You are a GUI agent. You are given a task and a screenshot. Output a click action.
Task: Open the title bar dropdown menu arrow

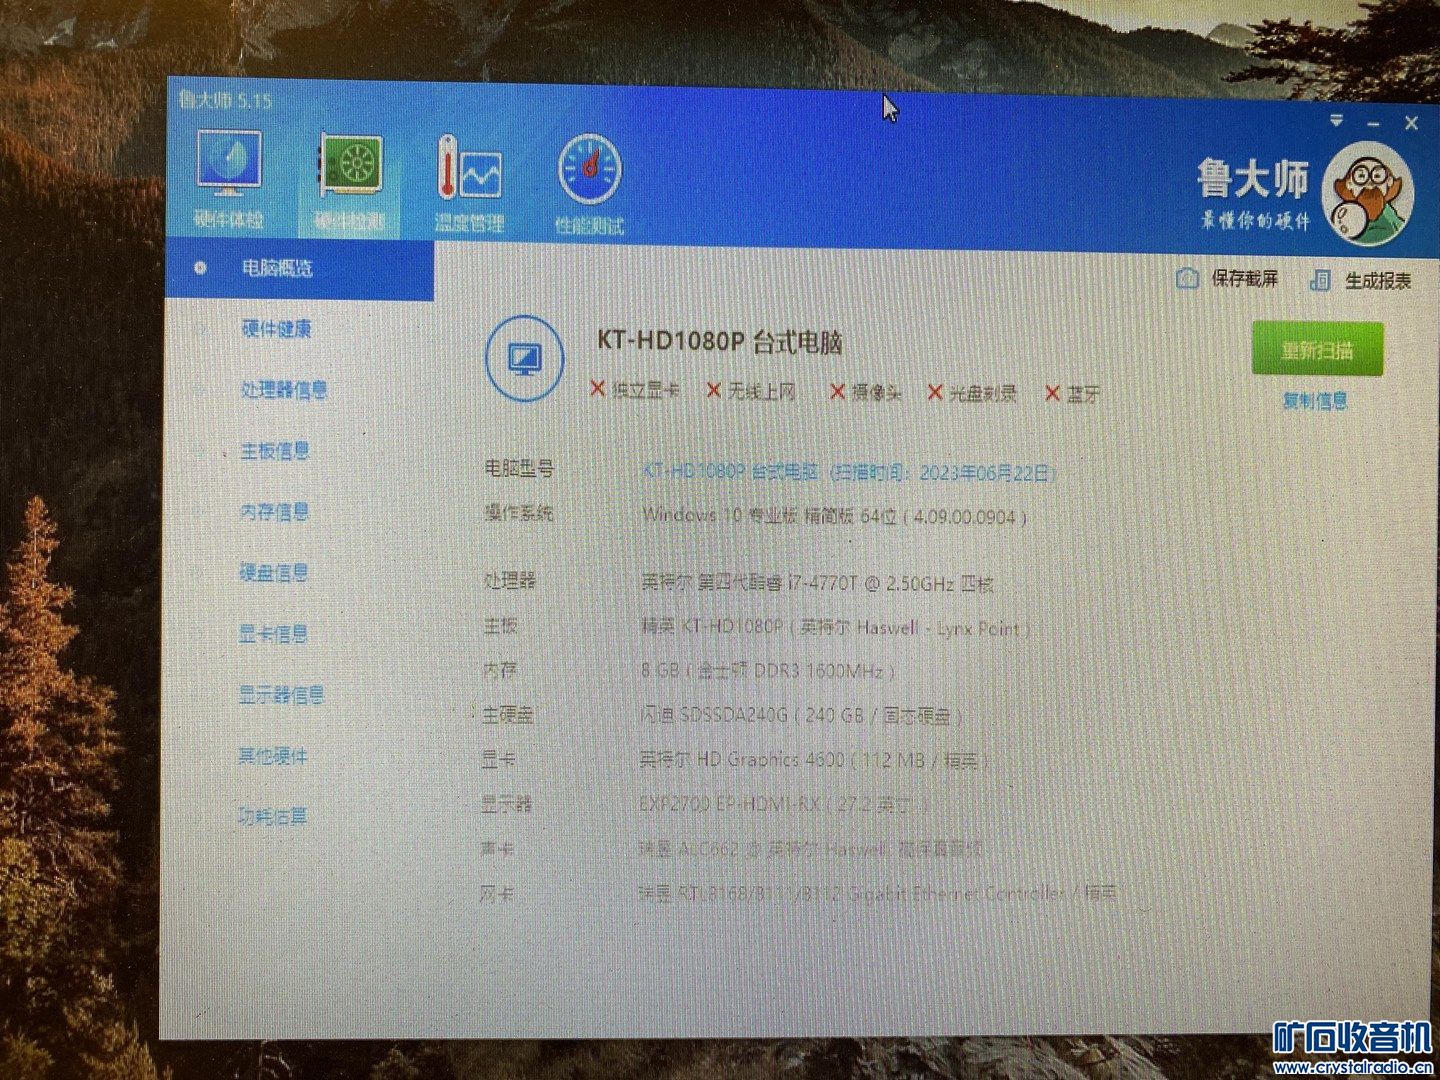(x=1337, y=121)
